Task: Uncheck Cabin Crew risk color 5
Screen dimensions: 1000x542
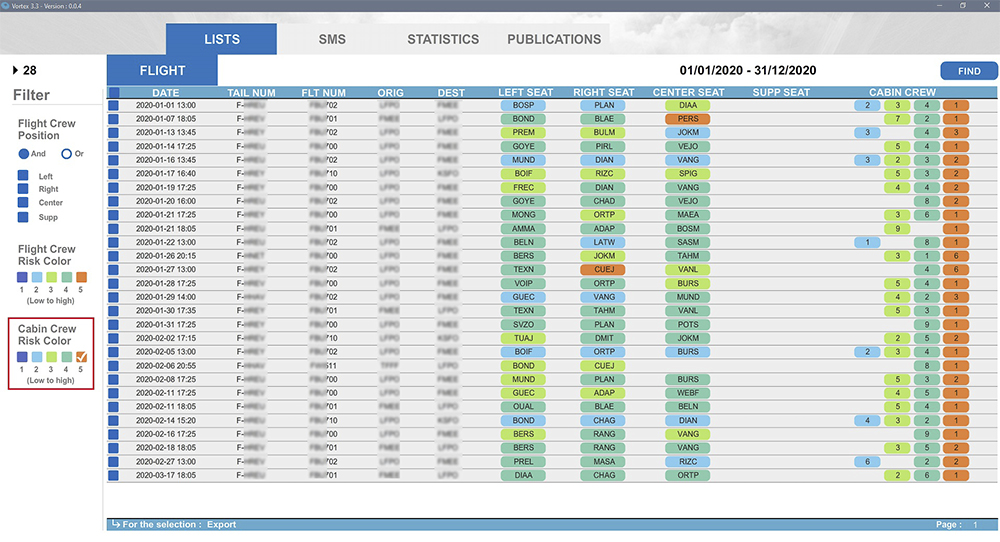Action: (82, 357)
